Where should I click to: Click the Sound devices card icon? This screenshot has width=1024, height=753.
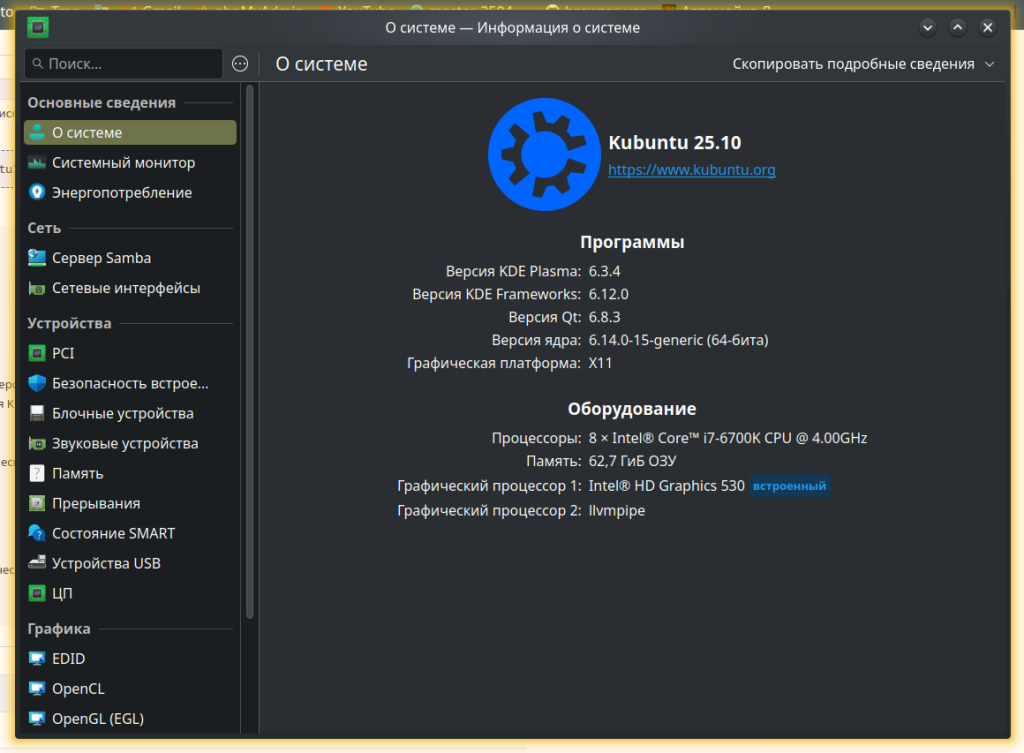(37, 443)
